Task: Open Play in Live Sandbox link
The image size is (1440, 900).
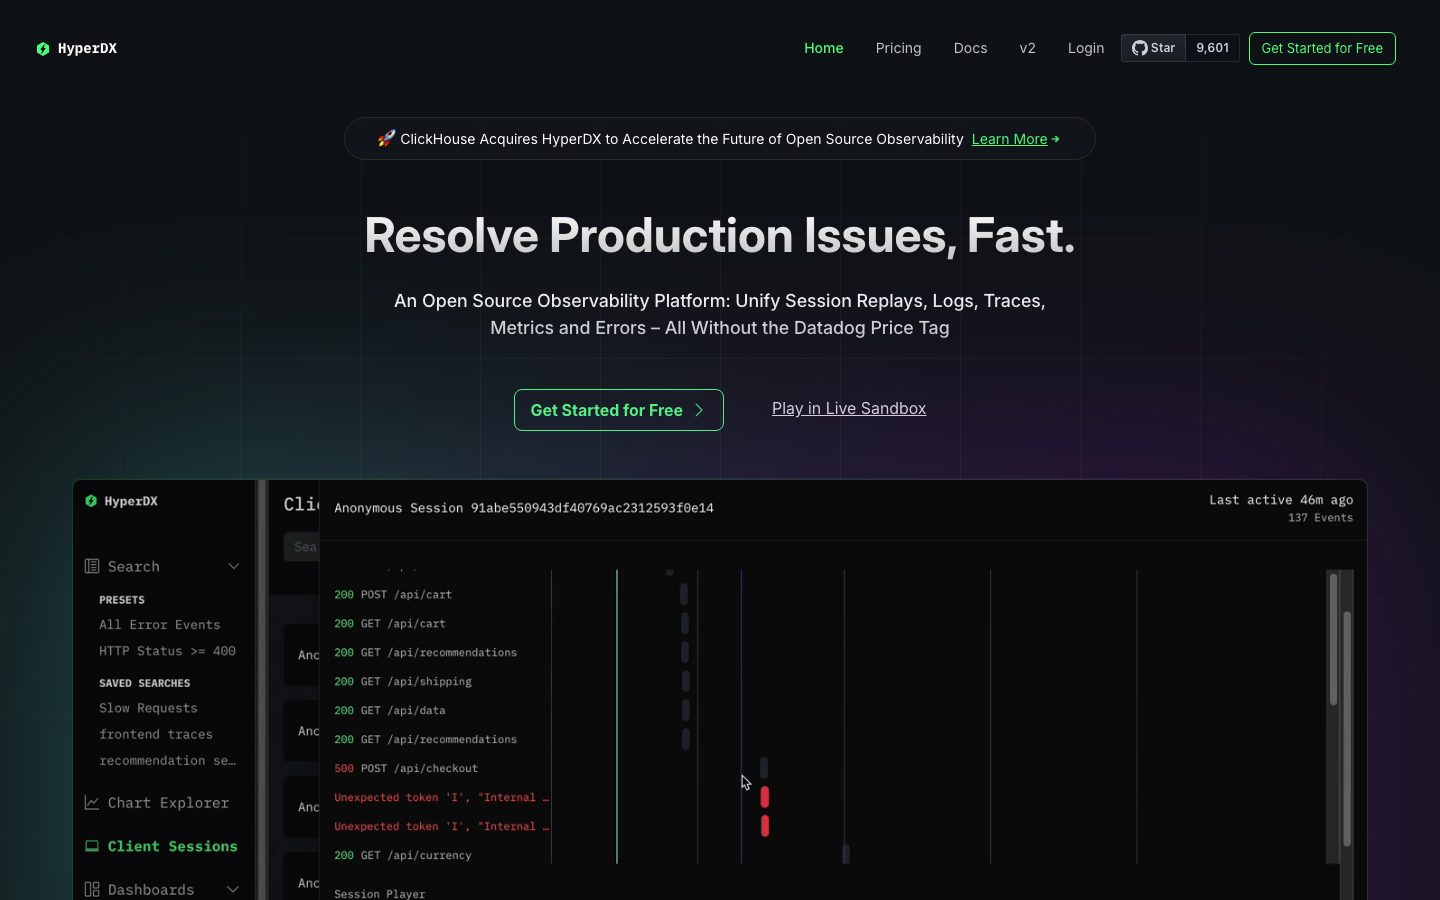Action: [x=849, y=408]
